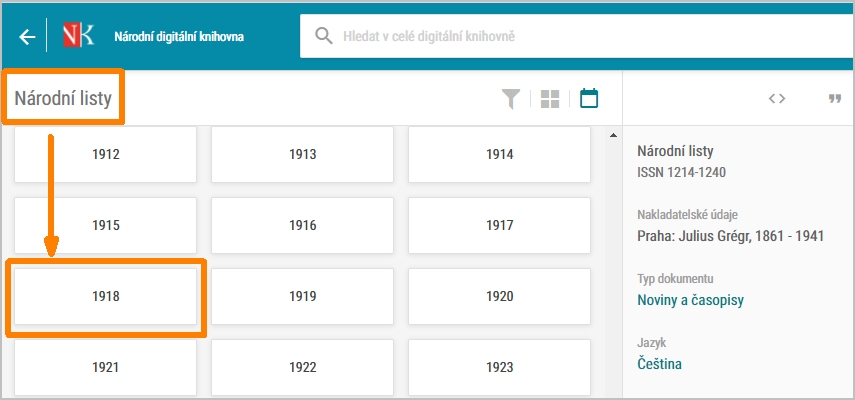Open the 1916 year tile
The image size is (855, 400).
click(x=303, y=226)
